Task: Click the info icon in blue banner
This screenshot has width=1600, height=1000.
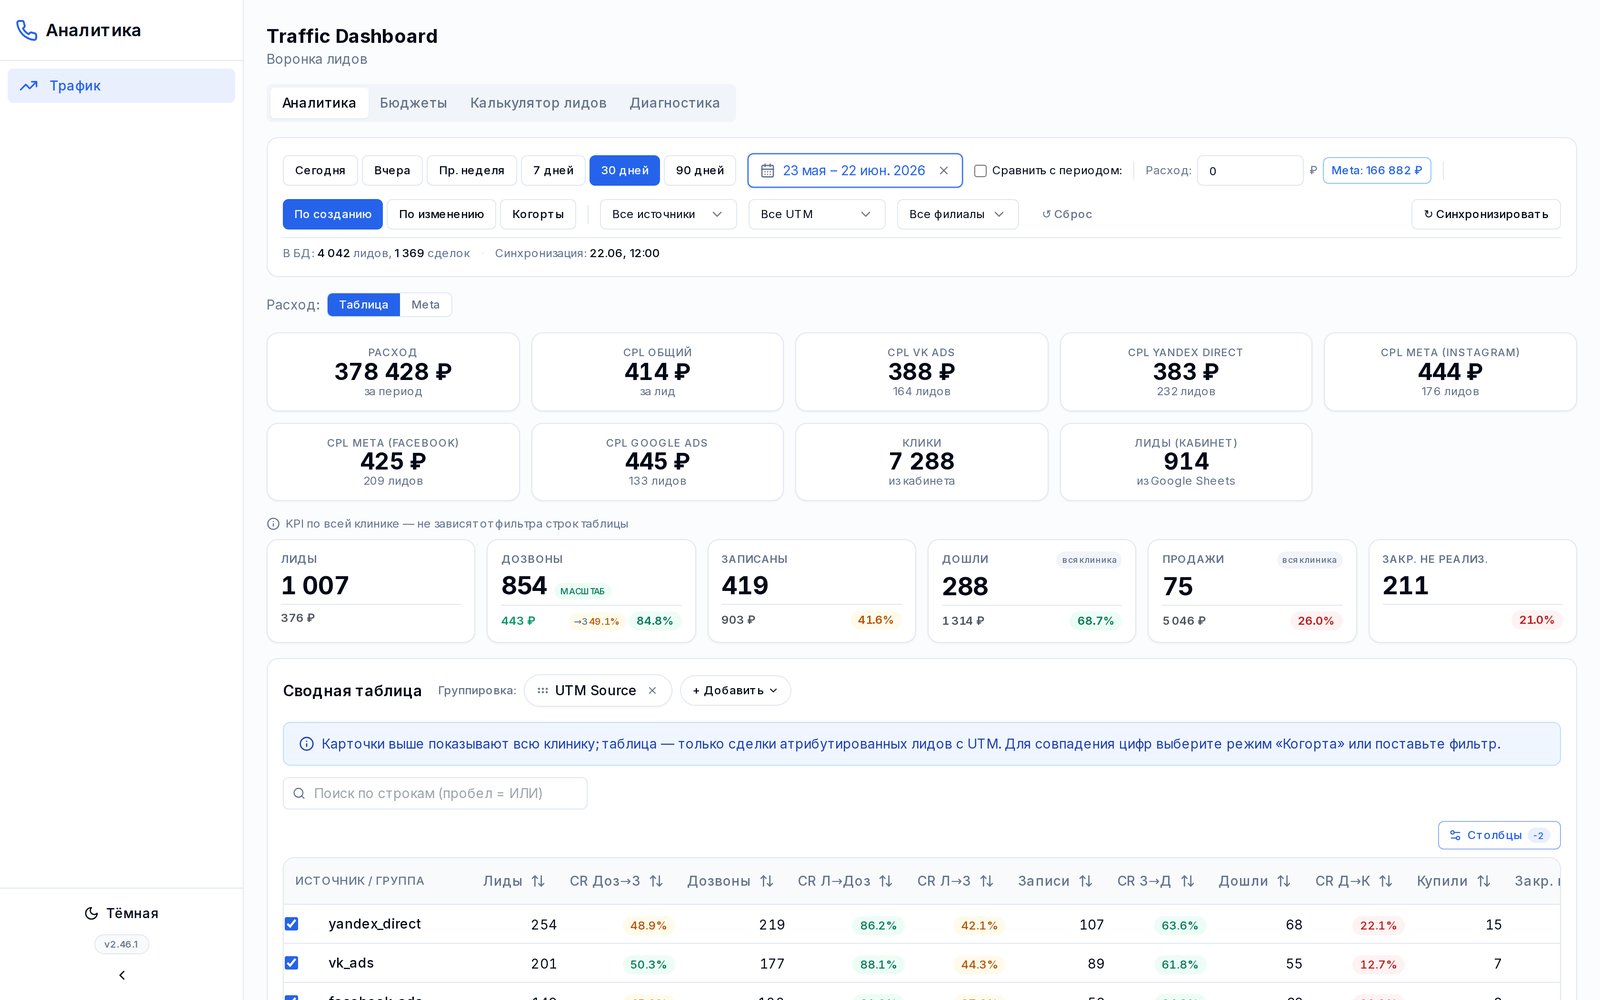Action: tap(307, 744)
